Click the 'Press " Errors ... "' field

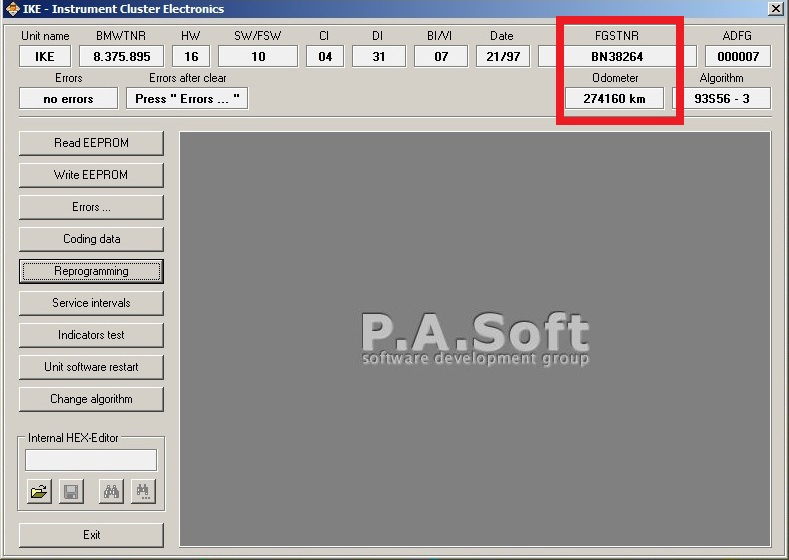click(x=187, y=99)
